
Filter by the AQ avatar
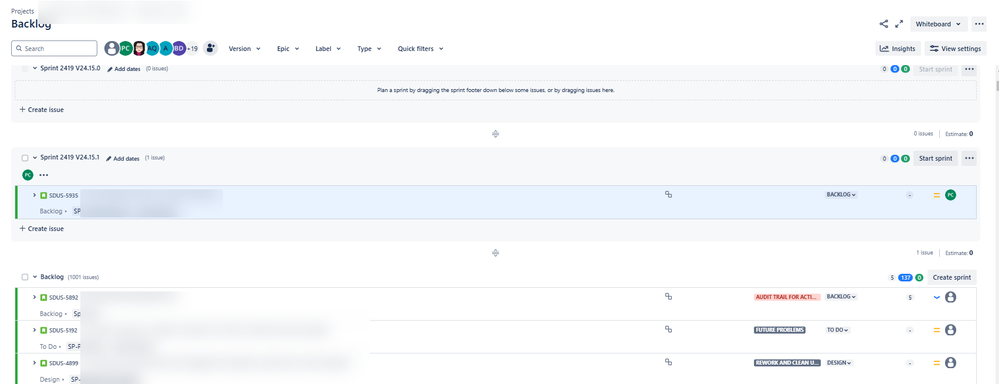[x=152, y=48]
